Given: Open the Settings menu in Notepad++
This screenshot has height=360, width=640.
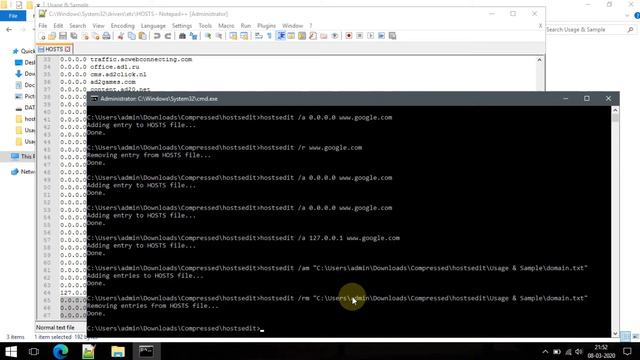Looking at the screenshot, I should pos(182,26).
